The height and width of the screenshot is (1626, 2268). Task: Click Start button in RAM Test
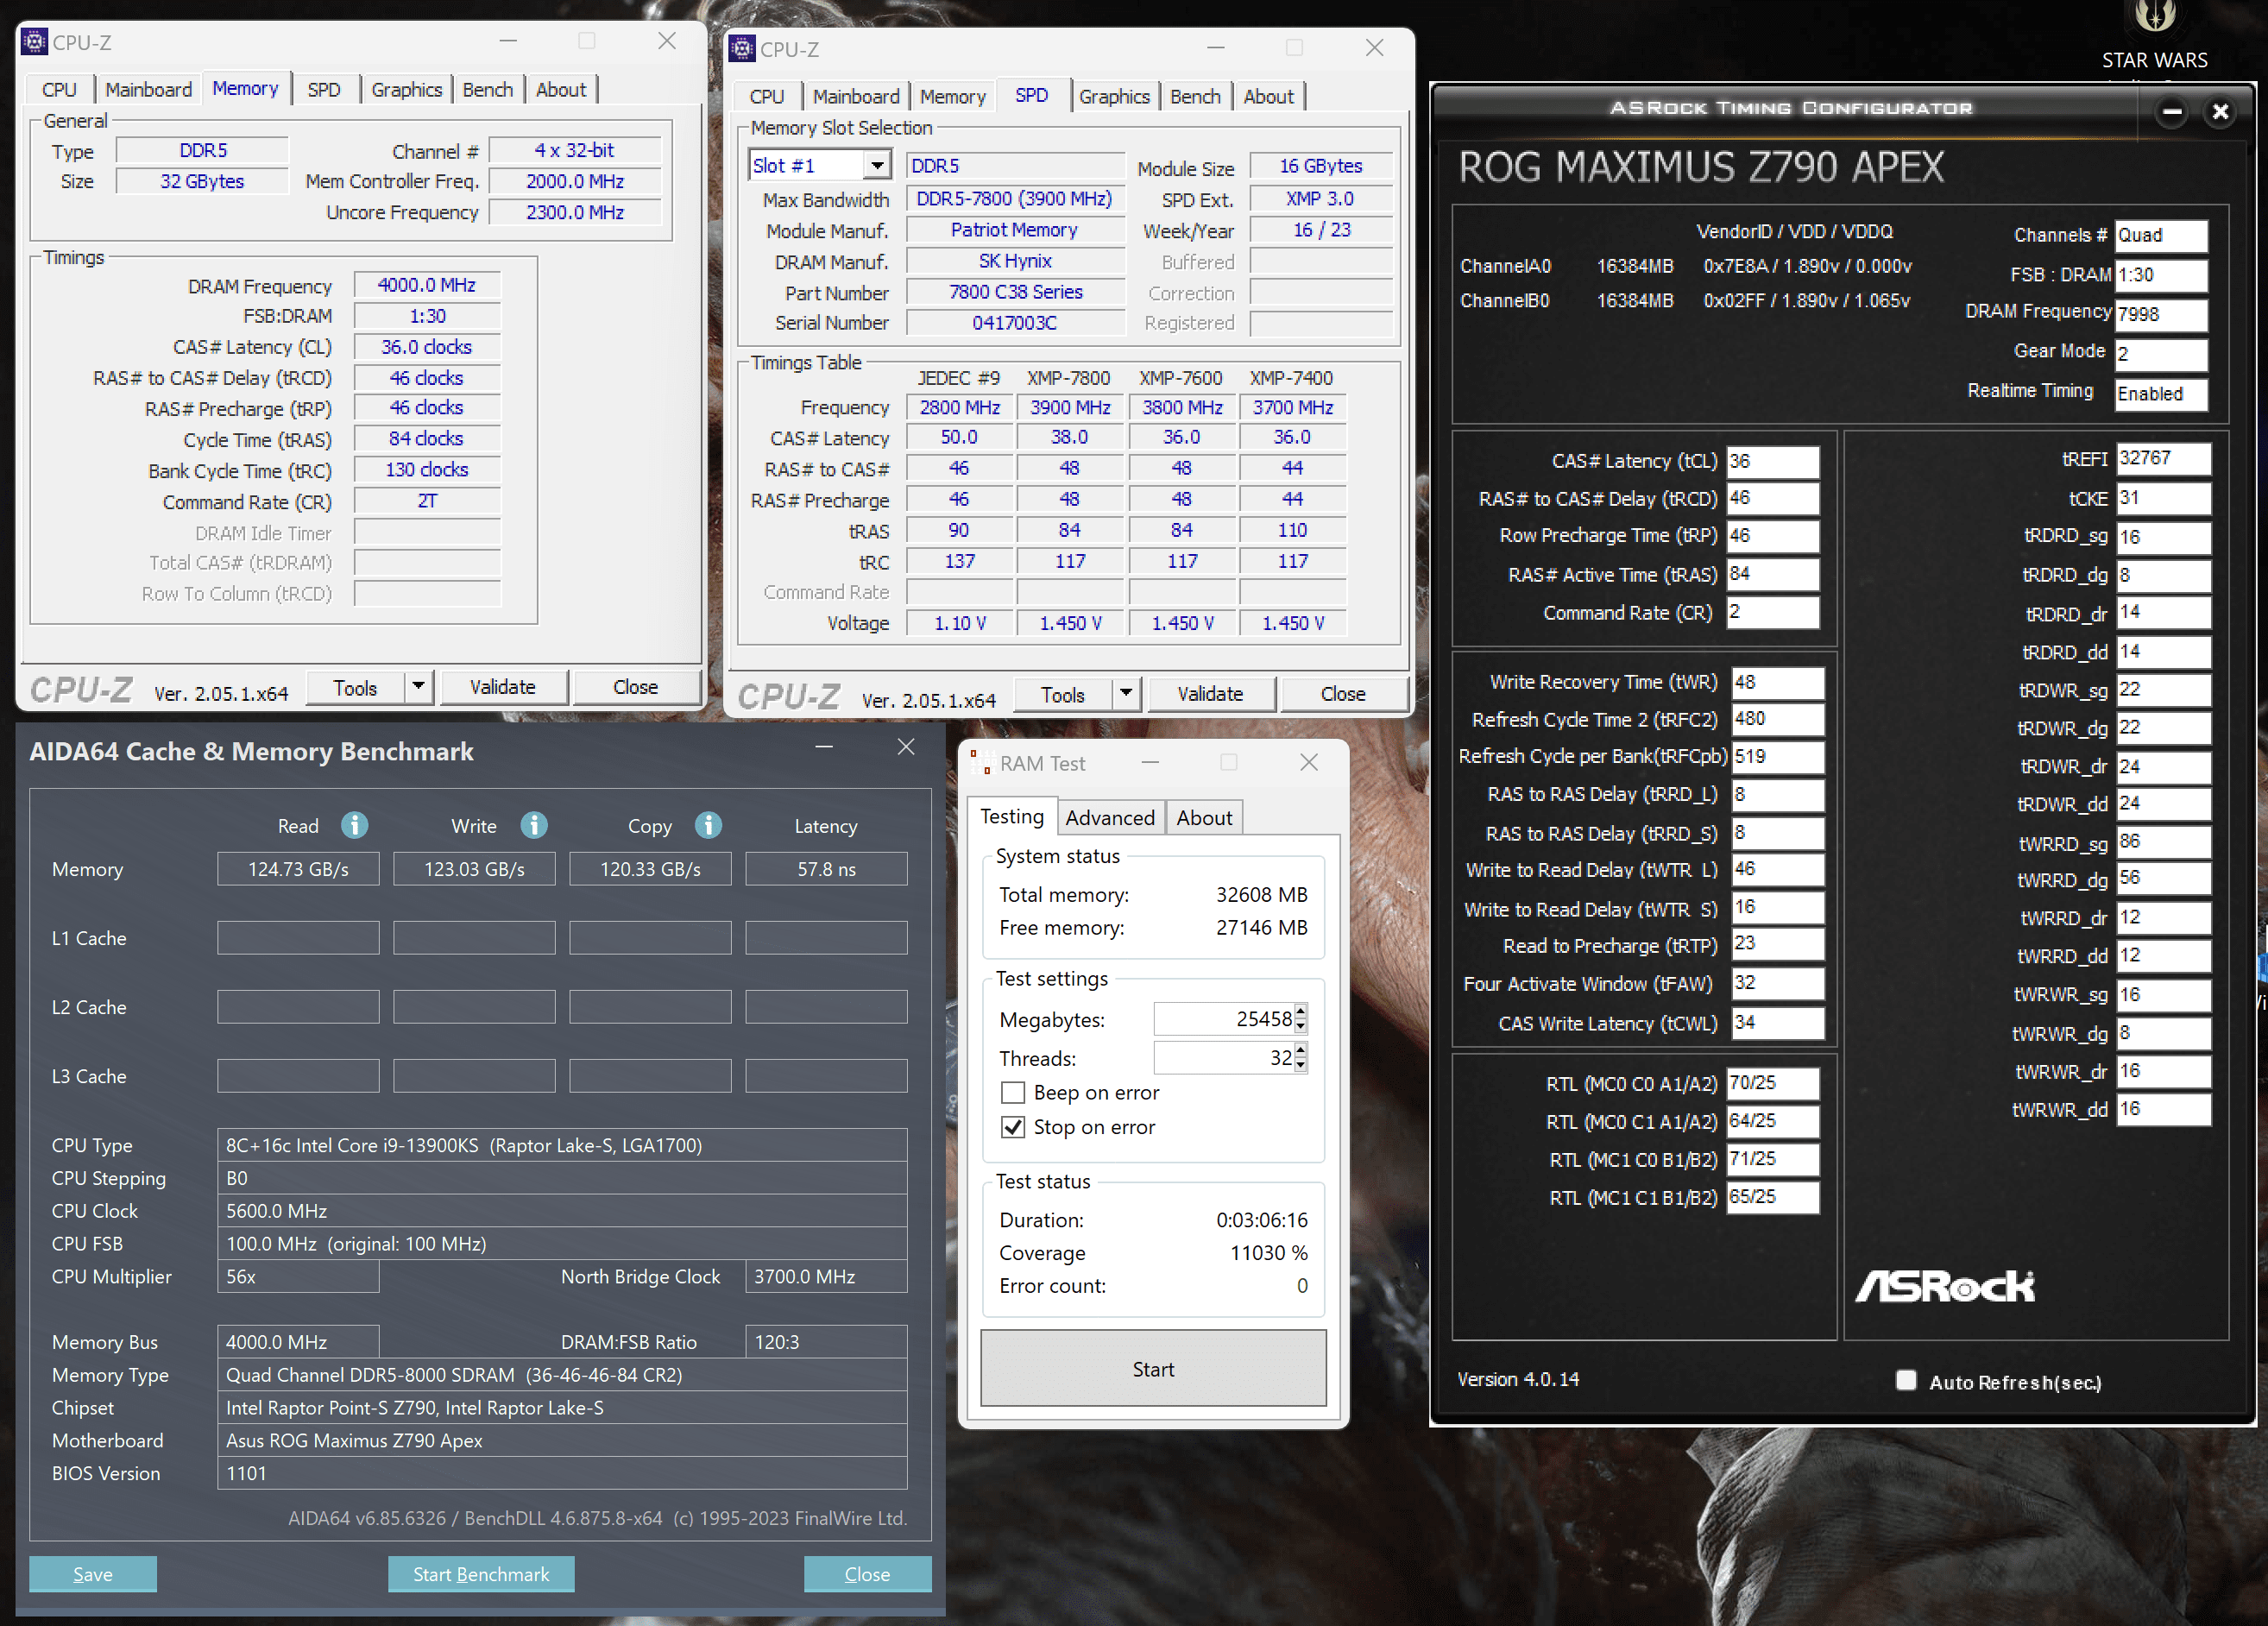(x=1153, y=1368)
